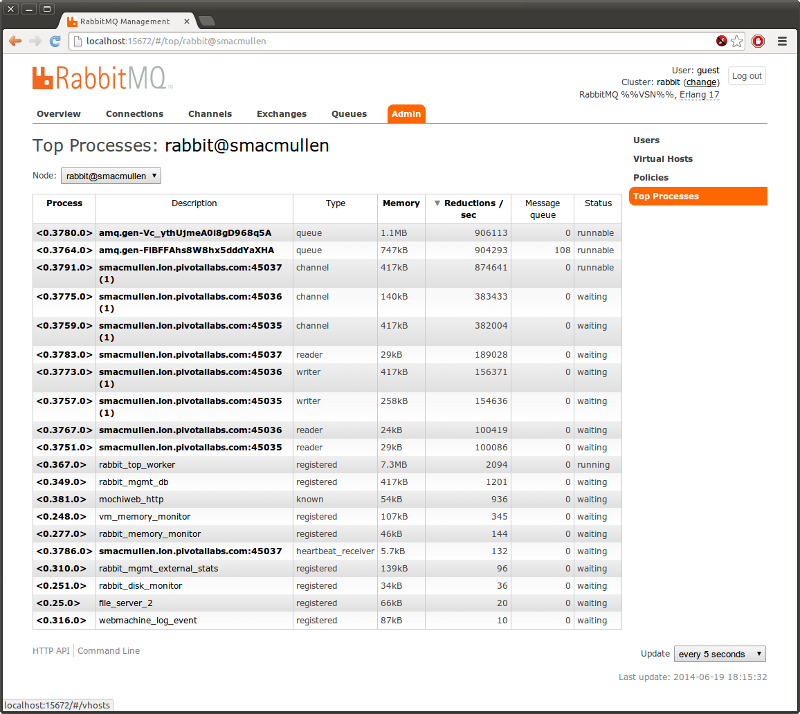Open process <0.3791.0>
The height and width of the screenshot is (714, 800).
pos(64,267)
